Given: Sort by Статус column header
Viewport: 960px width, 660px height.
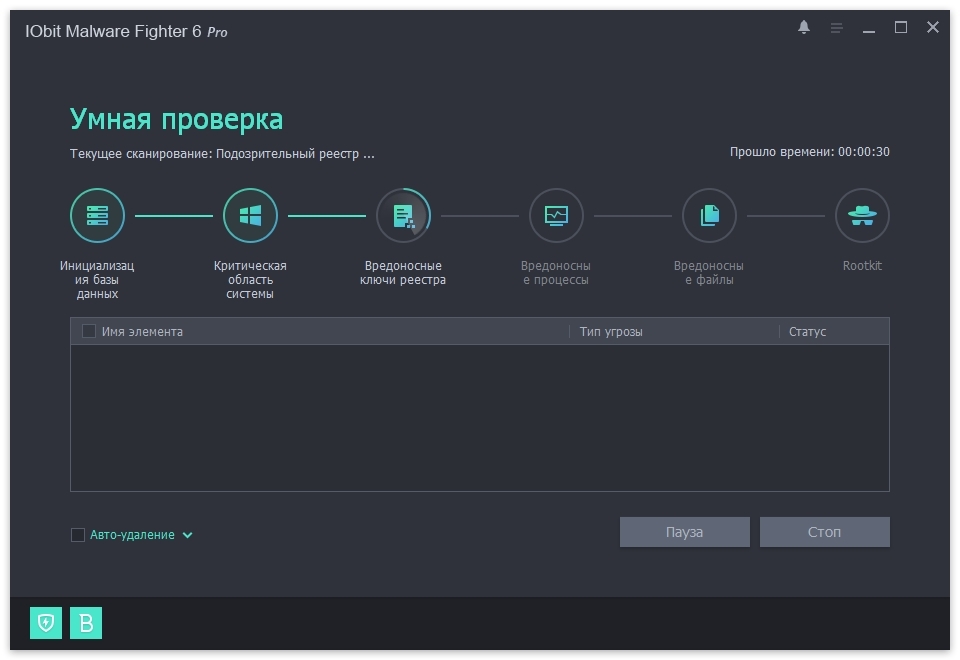Looking at the screenshot, I should tap(807, 331).
